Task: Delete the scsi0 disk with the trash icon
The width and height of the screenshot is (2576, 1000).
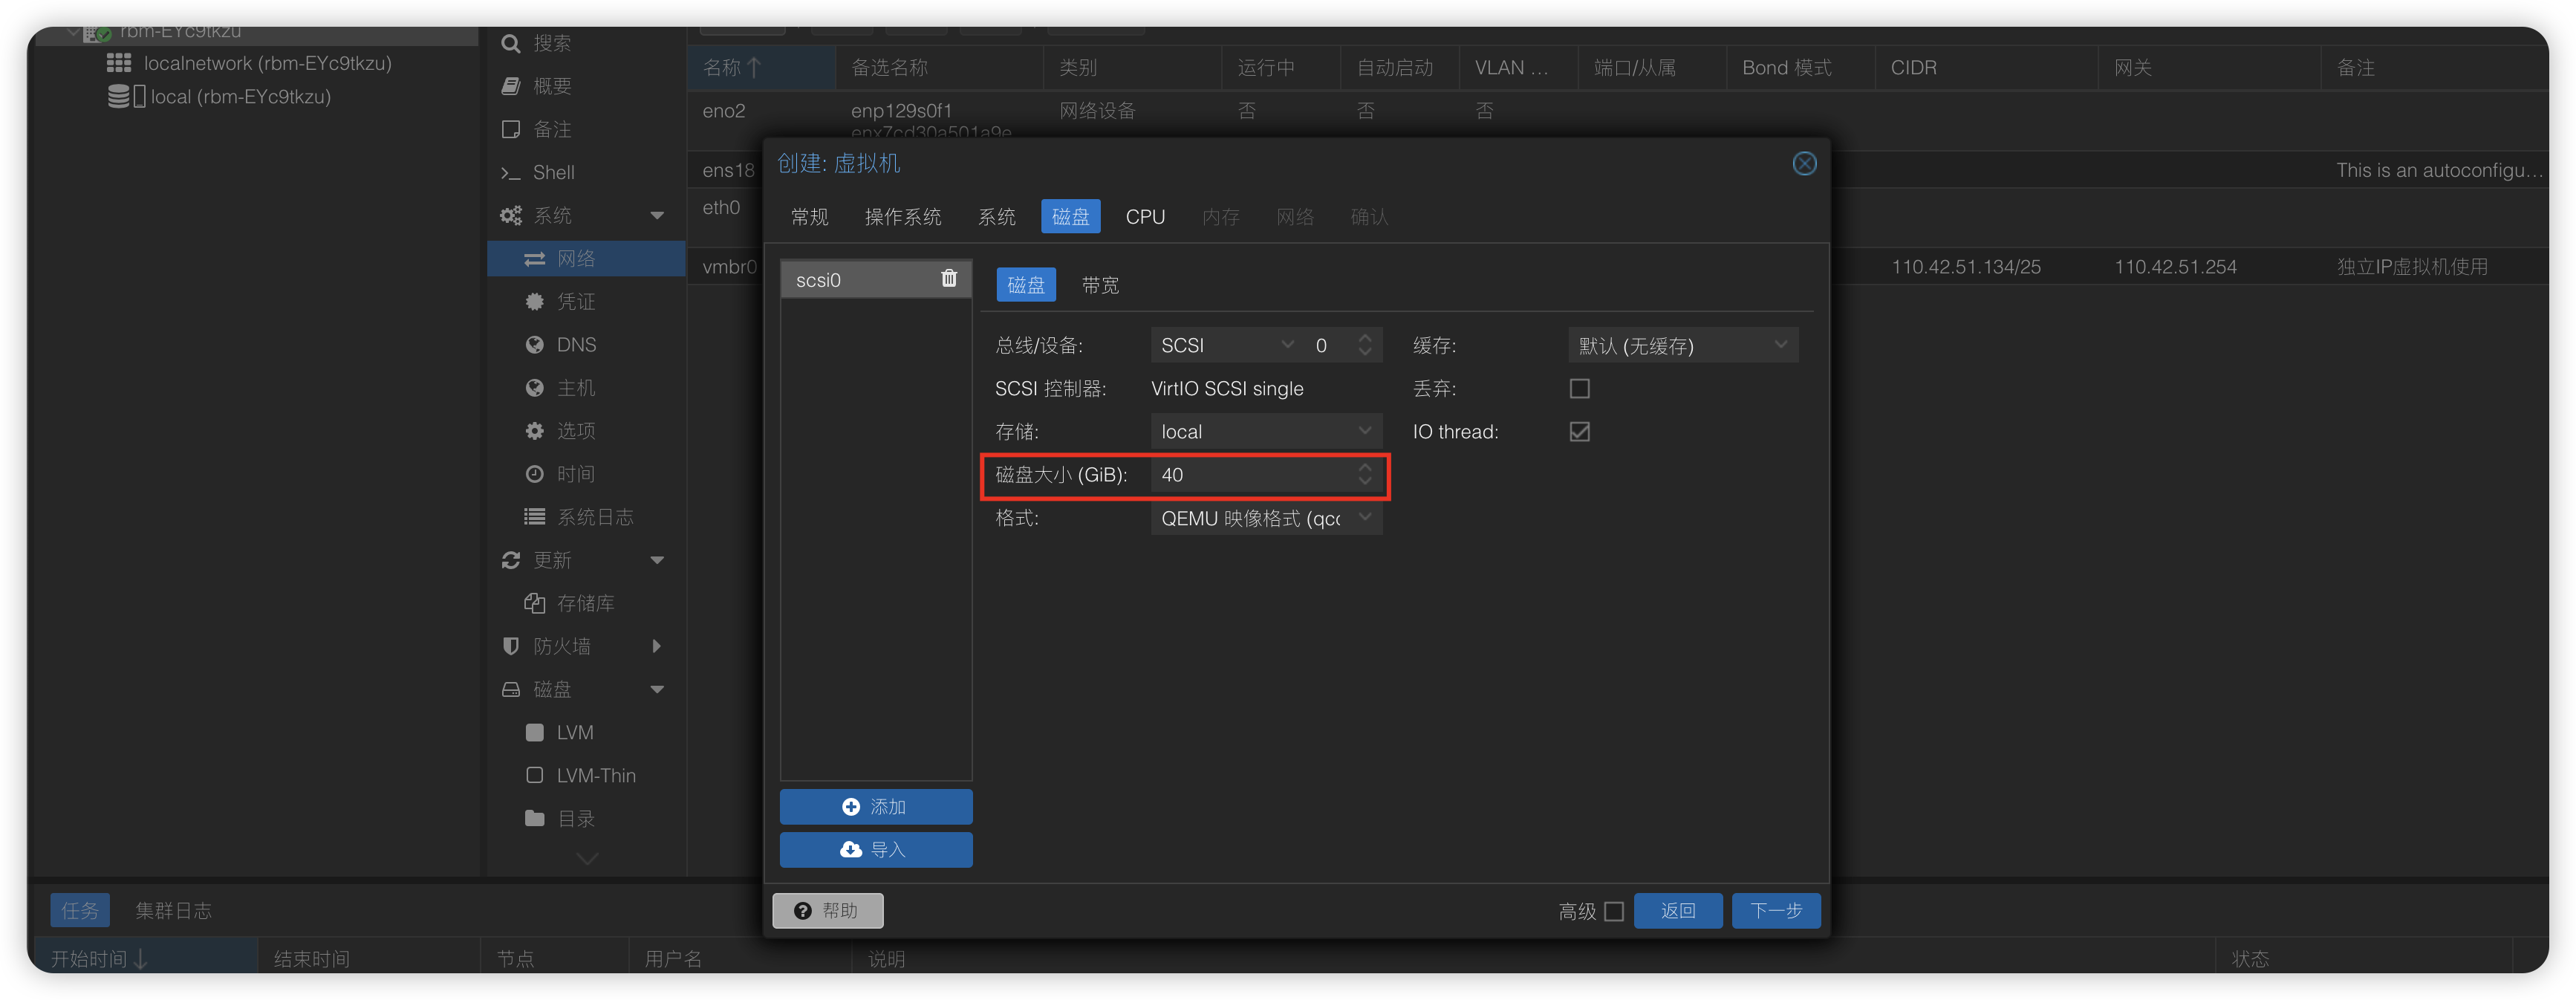Action: click(948, 279)
